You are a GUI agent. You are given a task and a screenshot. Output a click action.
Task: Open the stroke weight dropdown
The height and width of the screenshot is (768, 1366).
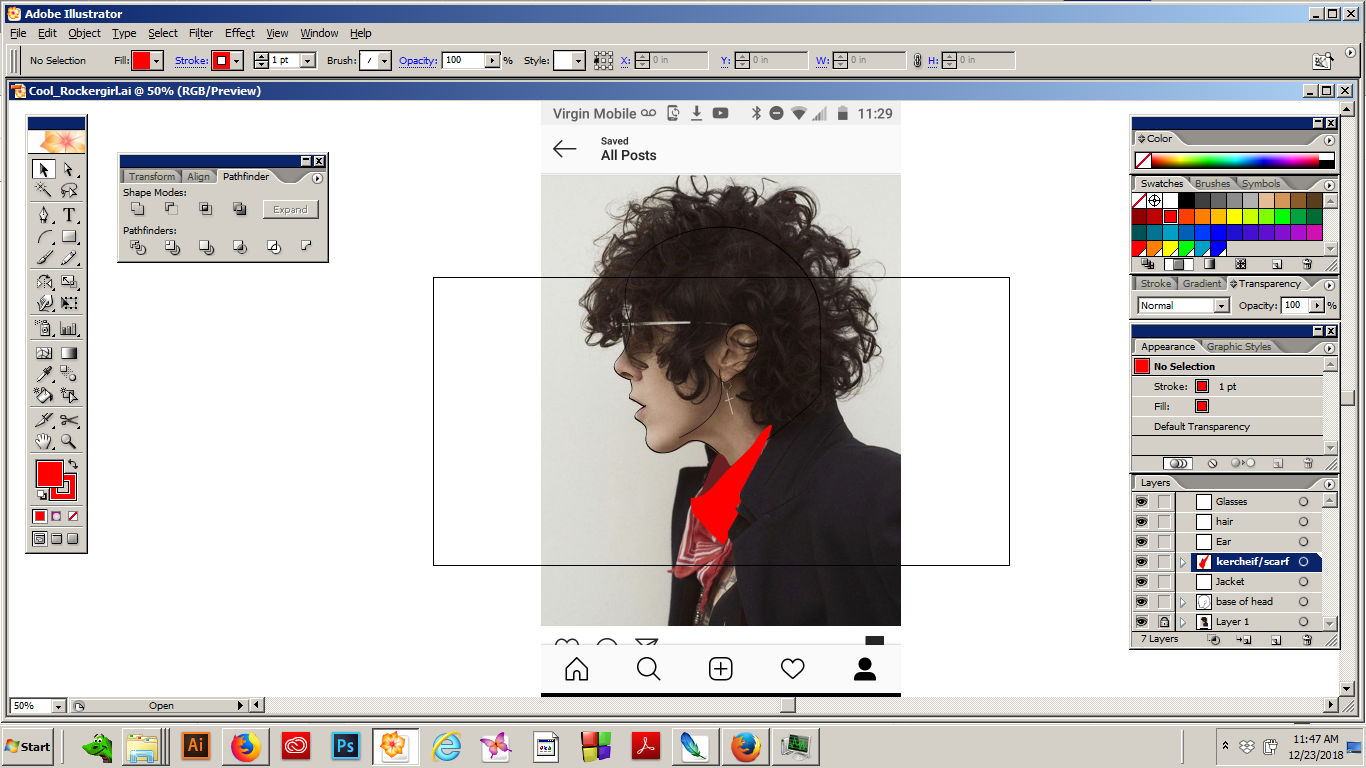[x=308, y=61]
